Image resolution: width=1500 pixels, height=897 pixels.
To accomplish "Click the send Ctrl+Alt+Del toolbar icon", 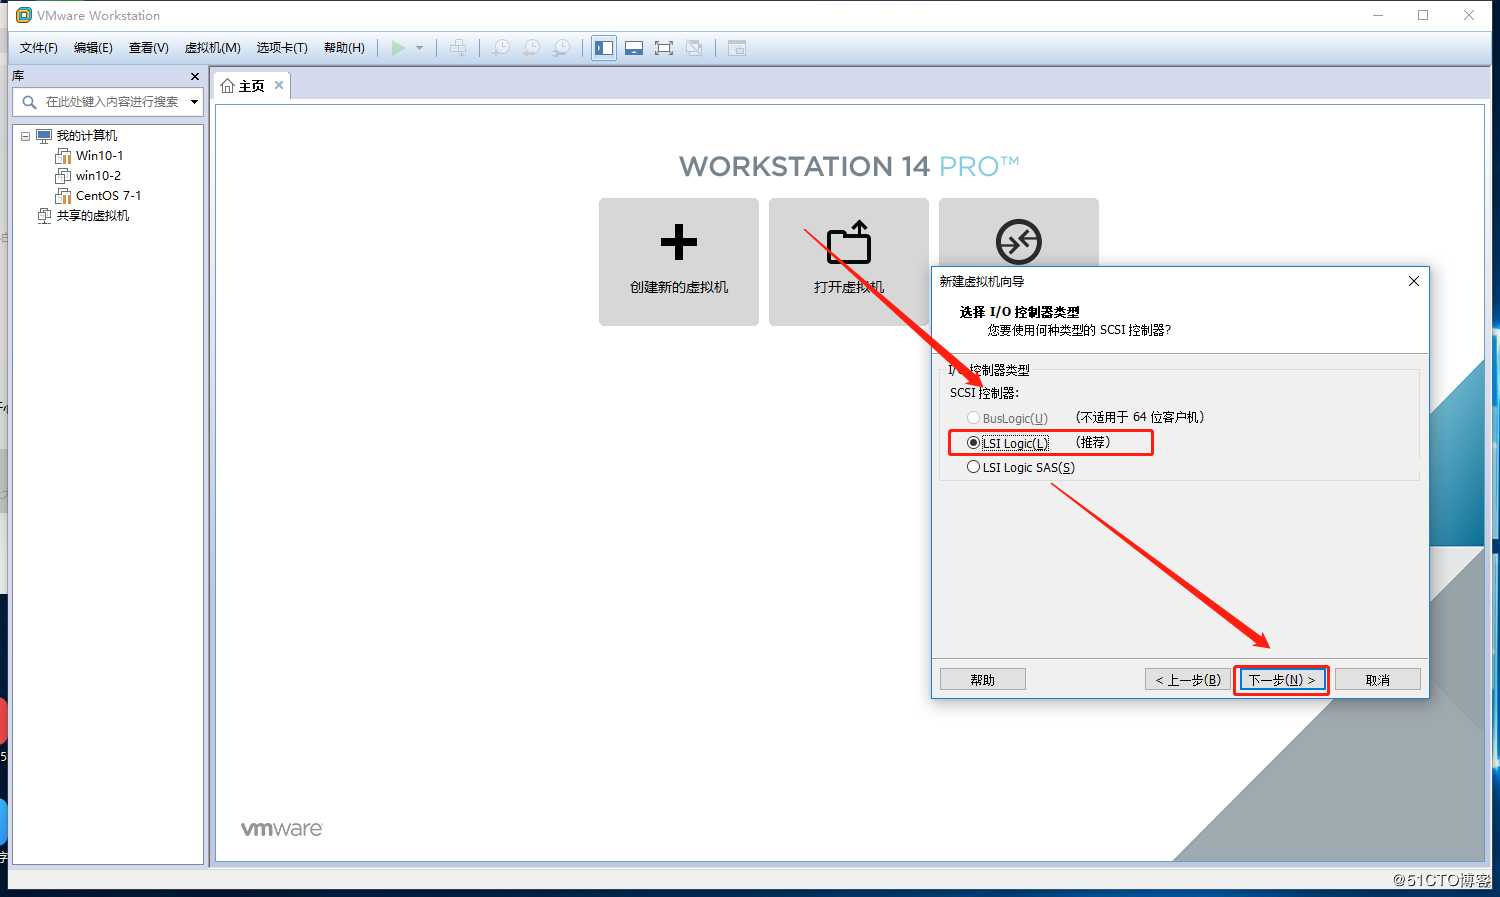I will tap(458, 48).
